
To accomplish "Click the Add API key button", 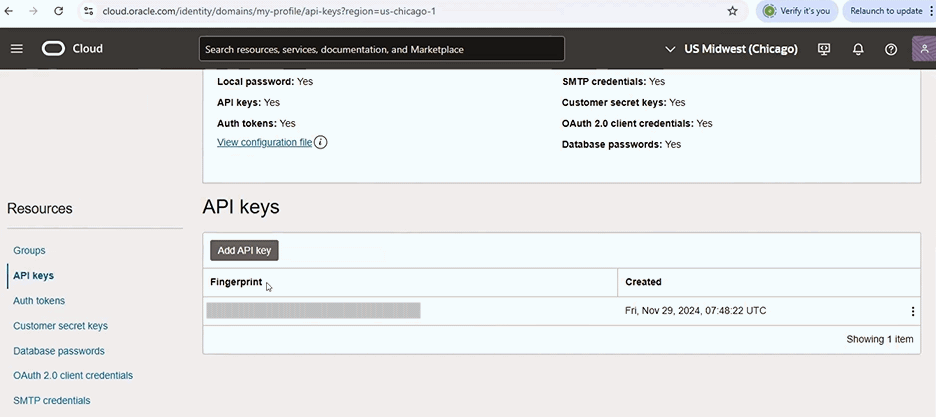I will pos(244,251).
